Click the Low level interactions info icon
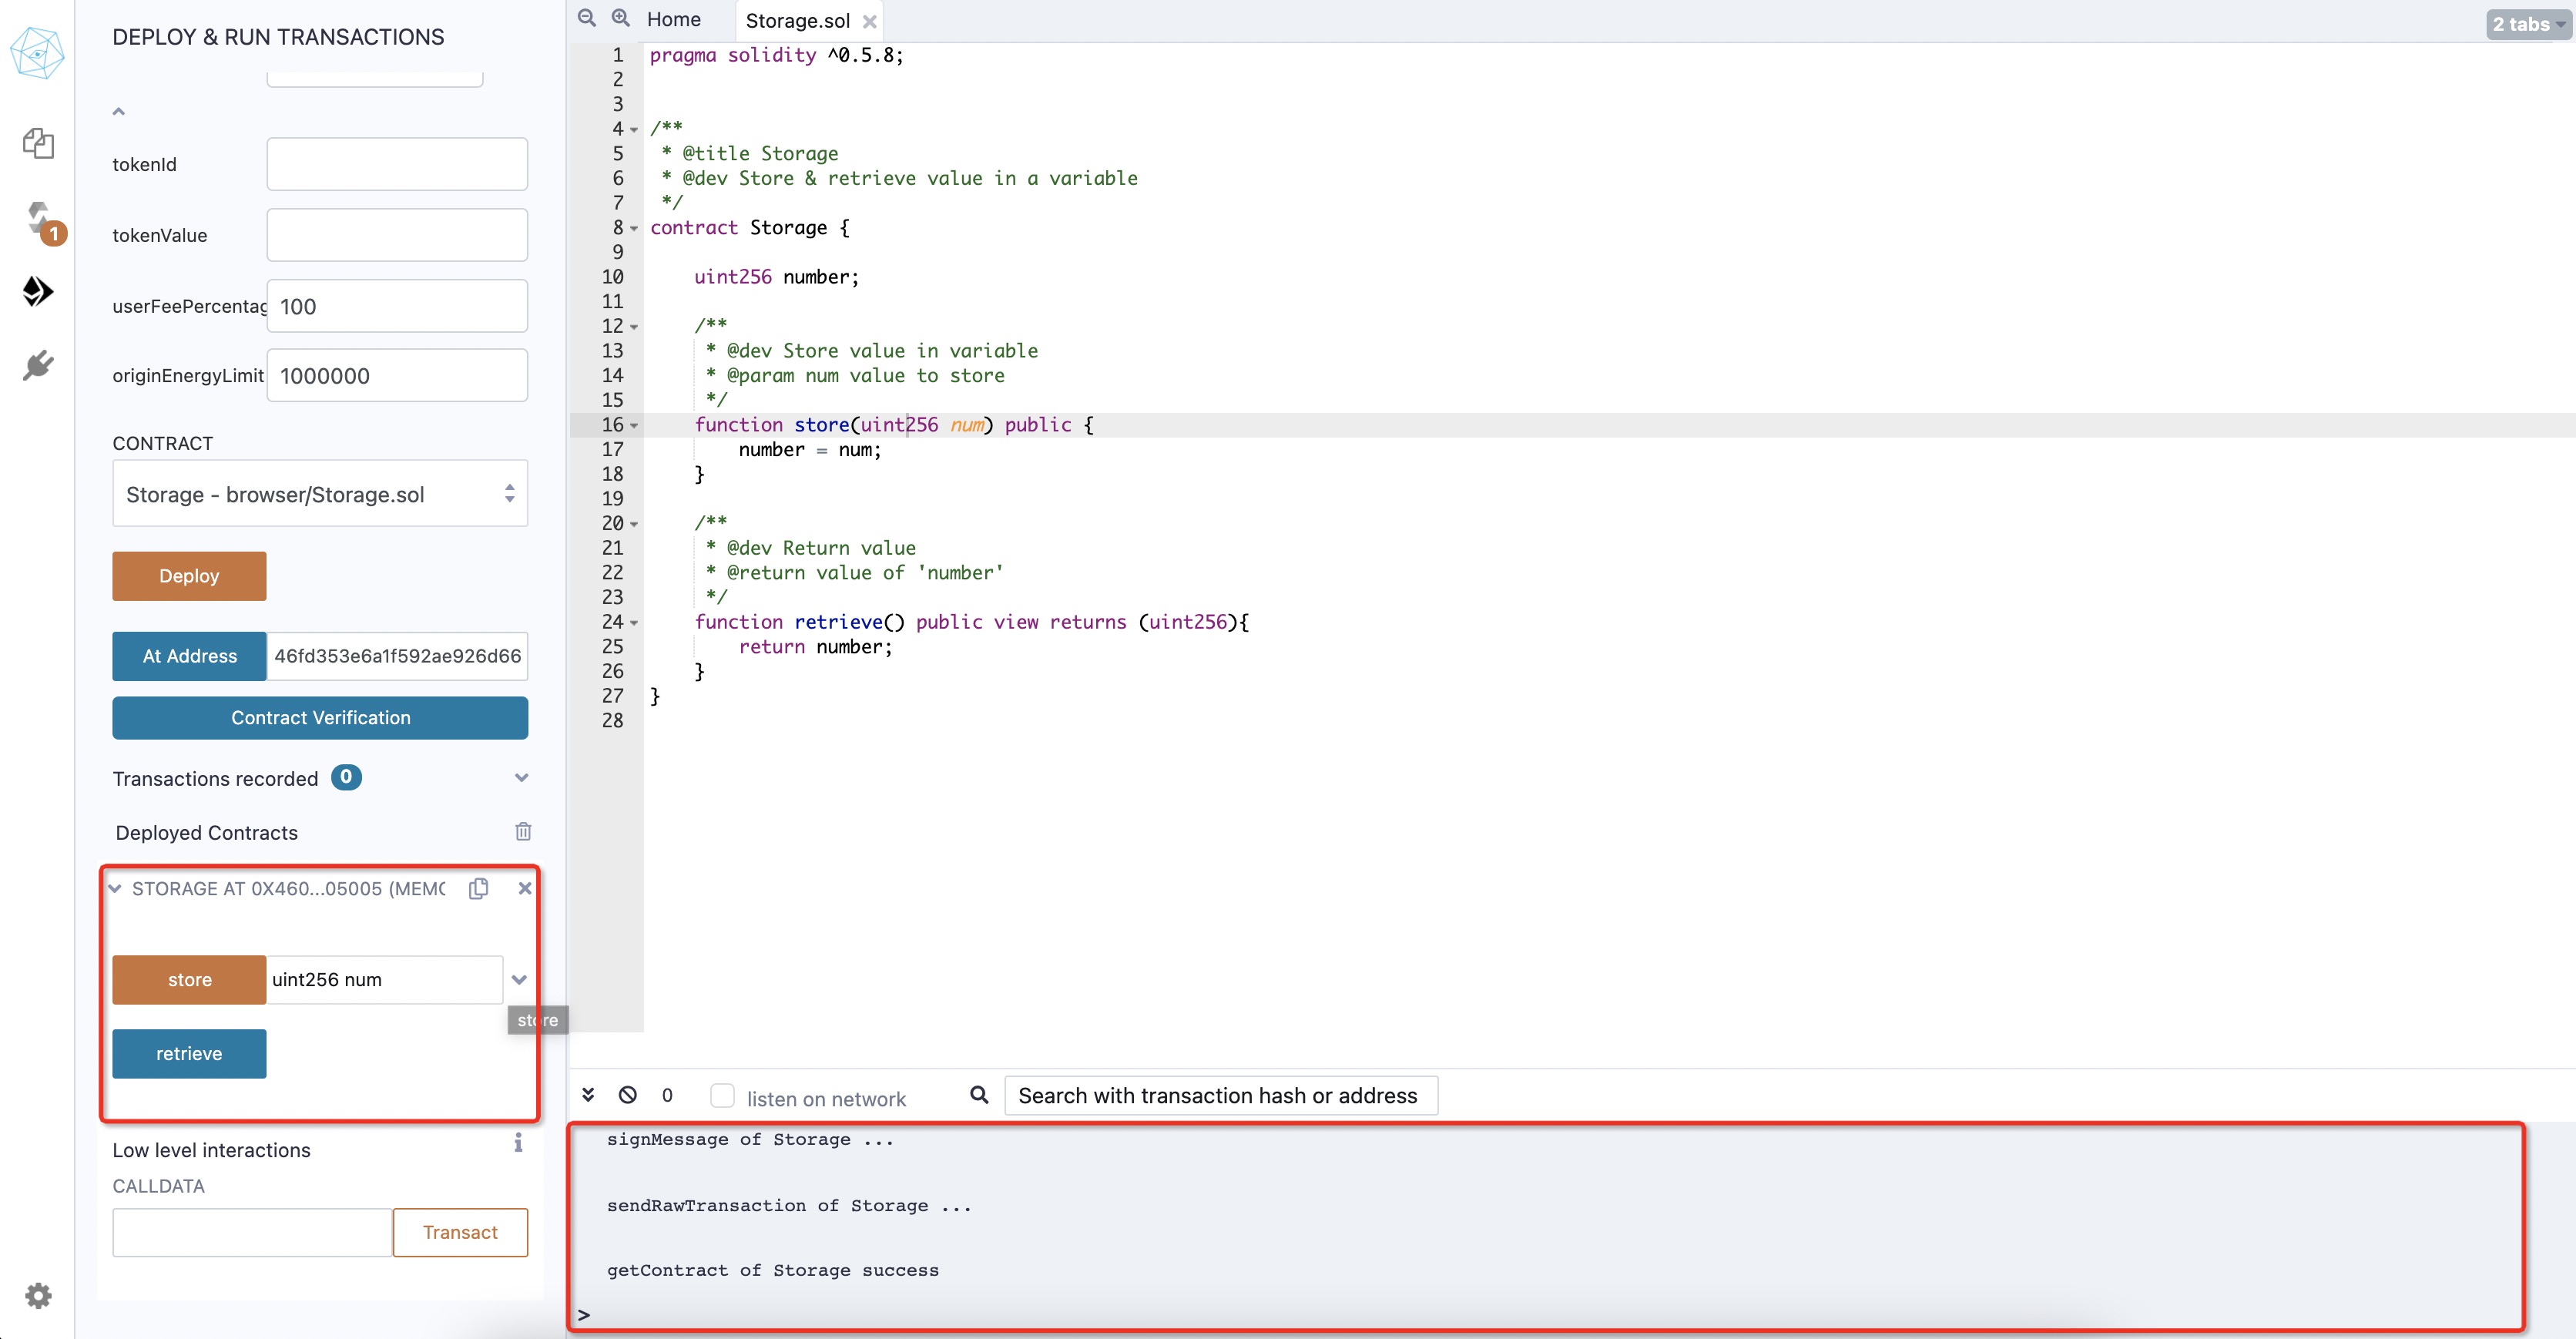The height and width of the screenshot is (1339, 2576). 518,1143
